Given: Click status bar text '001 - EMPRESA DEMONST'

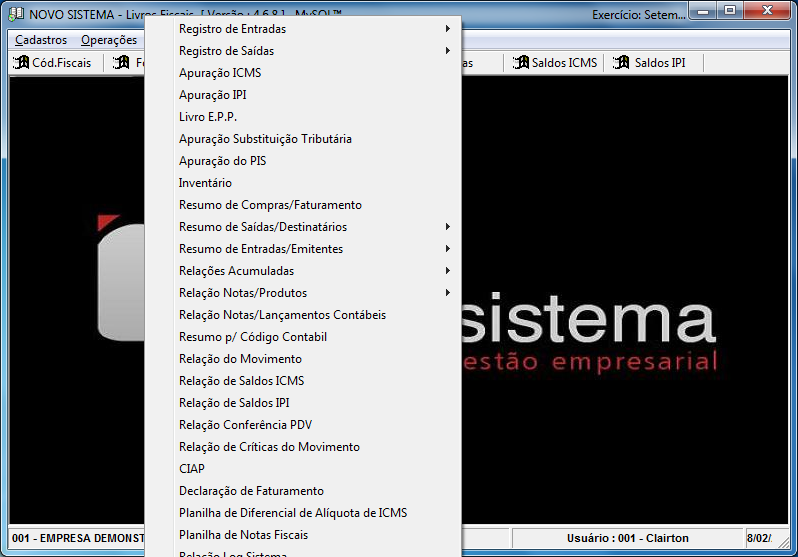Looking at the screenshot, I should 78,538.
